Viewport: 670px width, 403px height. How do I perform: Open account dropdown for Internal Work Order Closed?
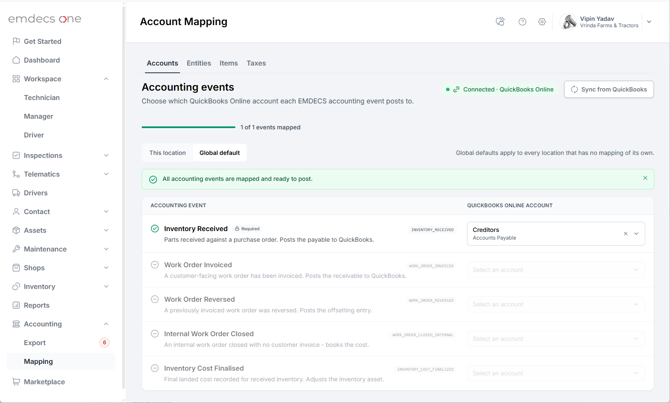556,338
